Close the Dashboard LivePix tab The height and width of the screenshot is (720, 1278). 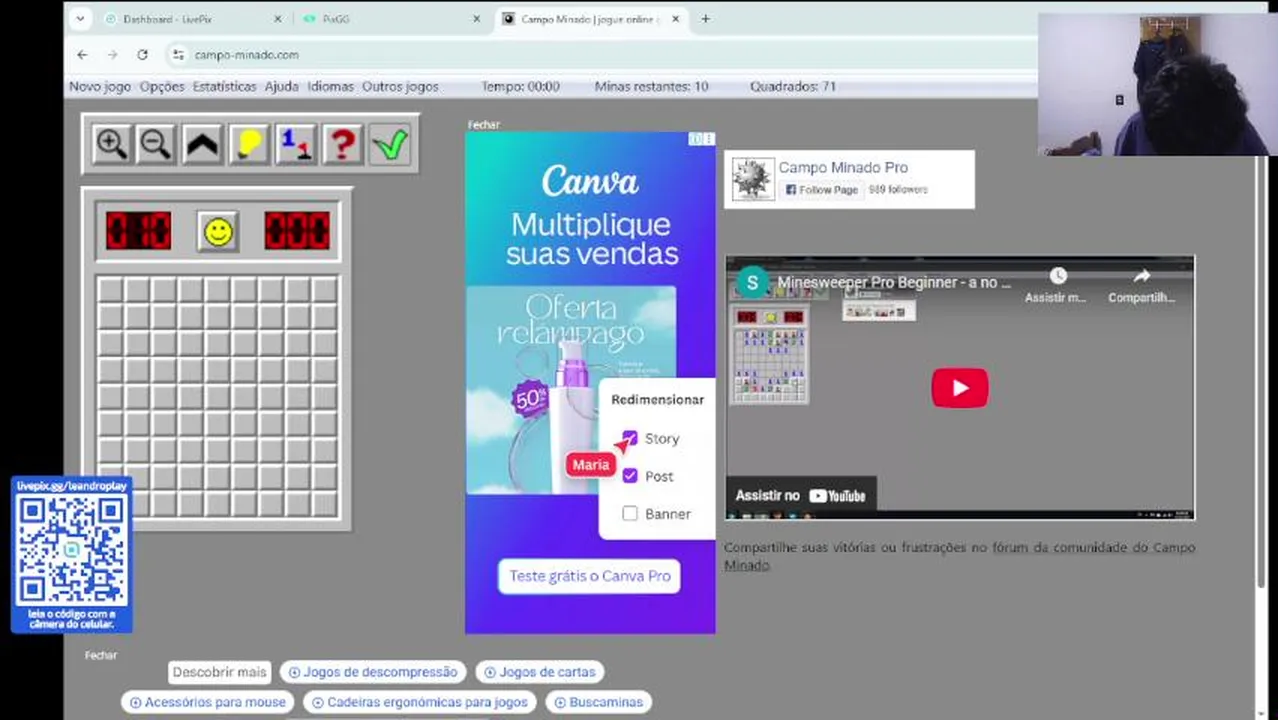(x=277, y=19)
